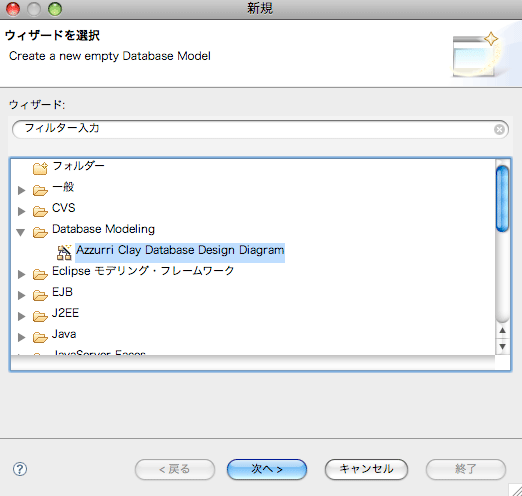Select Azzurri Clay Database Design Diagram

[x=180, y=250]
